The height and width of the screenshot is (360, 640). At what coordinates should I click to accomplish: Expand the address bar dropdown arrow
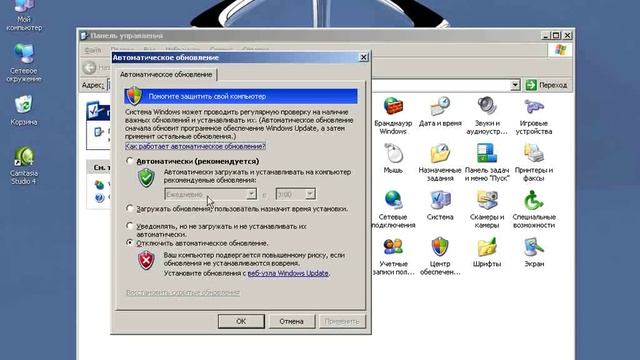515,85
